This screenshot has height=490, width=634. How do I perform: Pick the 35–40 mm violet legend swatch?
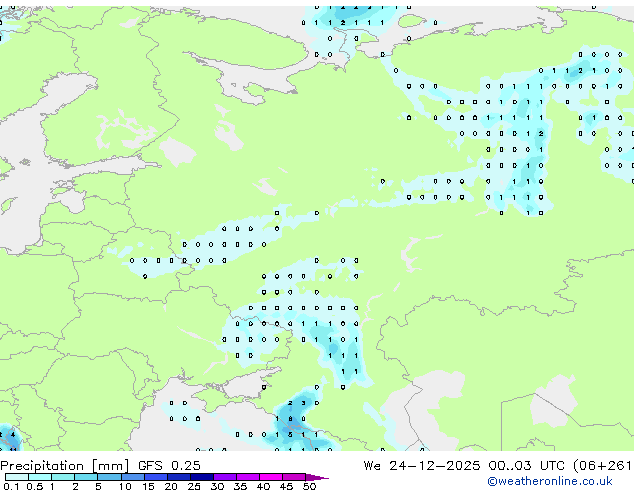click(248, 477)
